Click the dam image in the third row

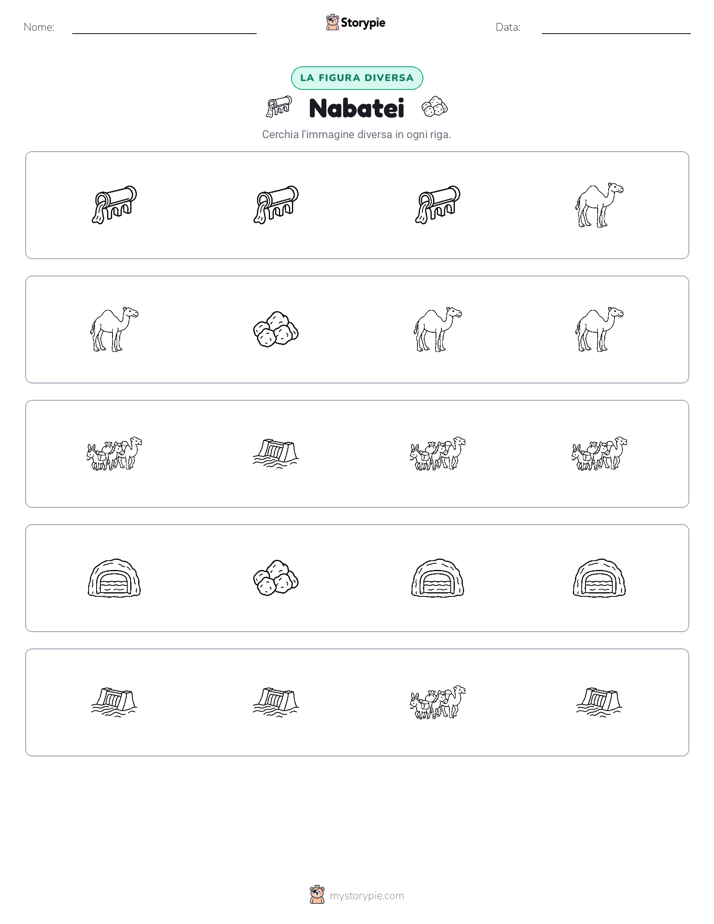point(276,454)
